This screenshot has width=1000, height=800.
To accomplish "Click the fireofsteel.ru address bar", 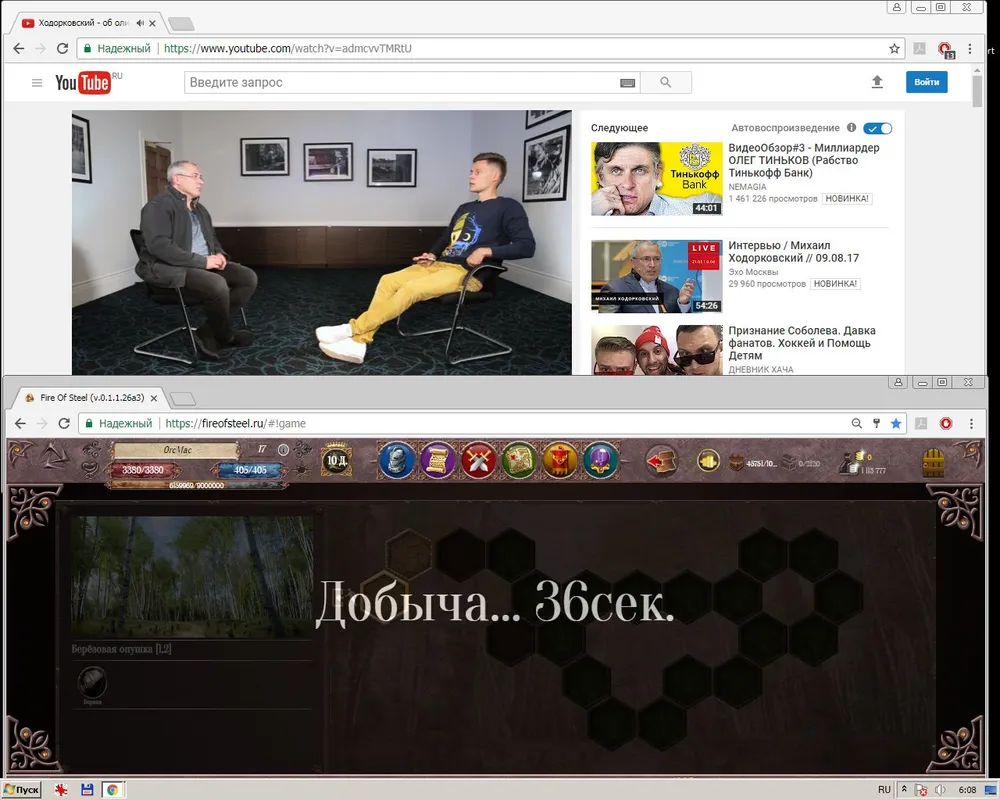I will click(235, 423).
